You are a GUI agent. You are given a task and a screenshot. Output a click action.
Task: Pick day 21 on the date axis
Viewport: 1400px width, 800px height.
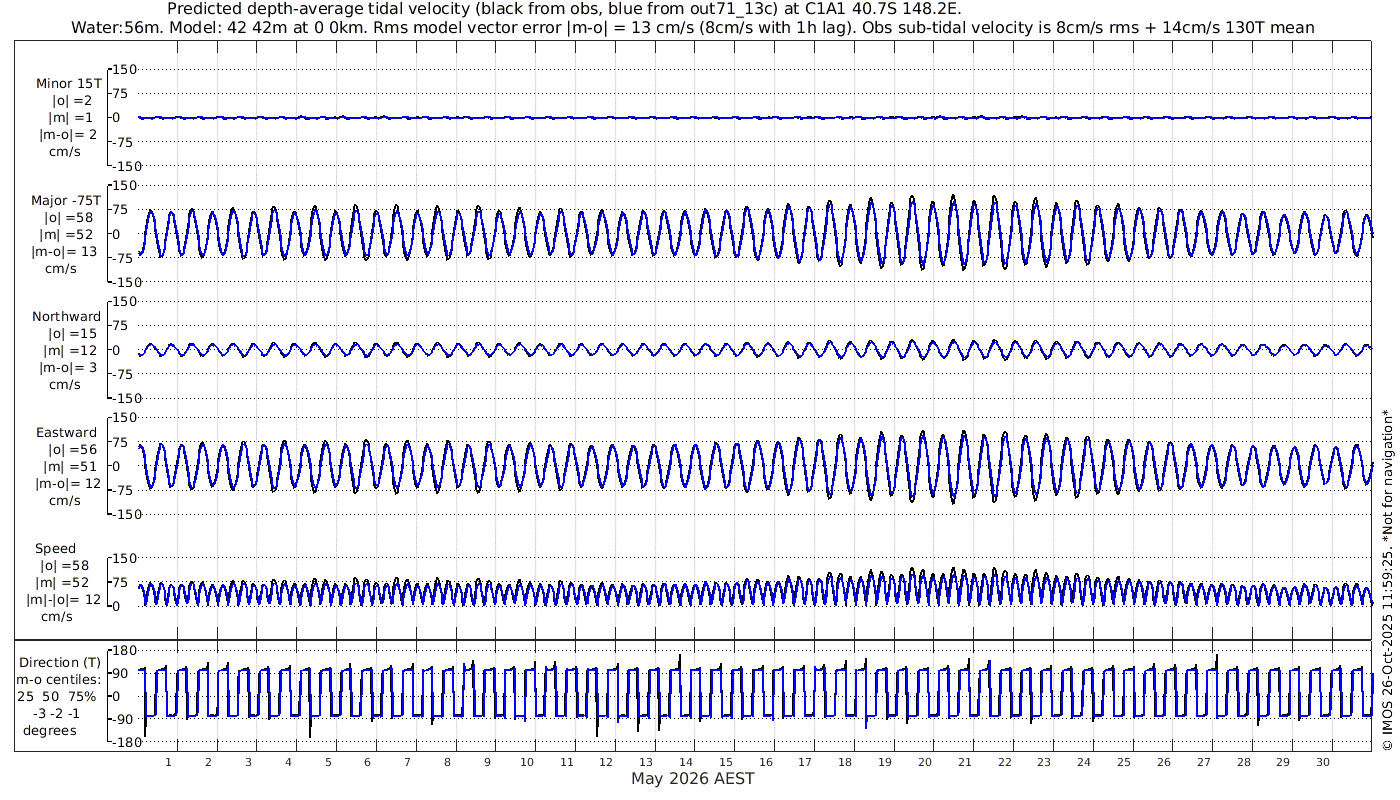point(965,762)
